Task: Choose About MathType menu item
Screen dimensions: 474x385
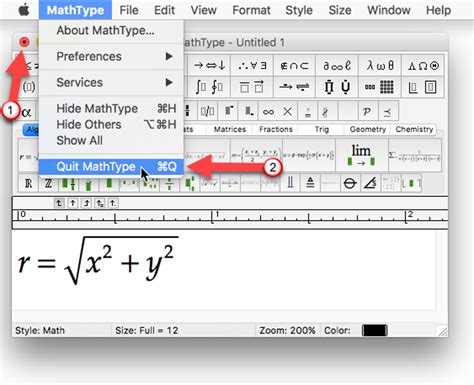Action: 111,30
